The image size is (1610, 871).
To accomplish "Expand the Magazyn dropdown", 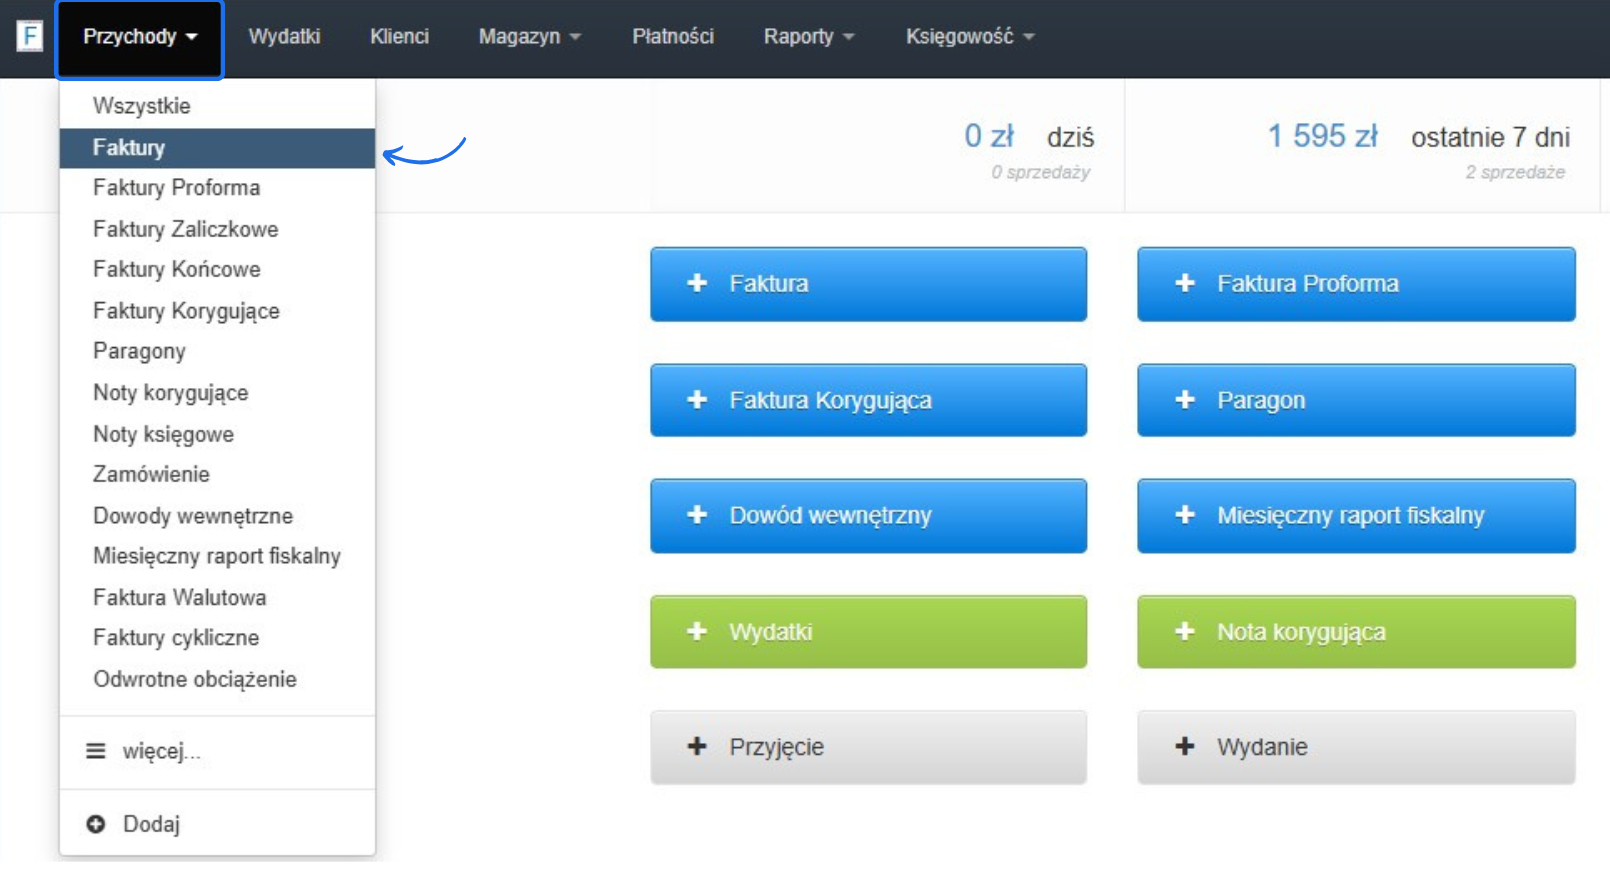I will point(530,37).
